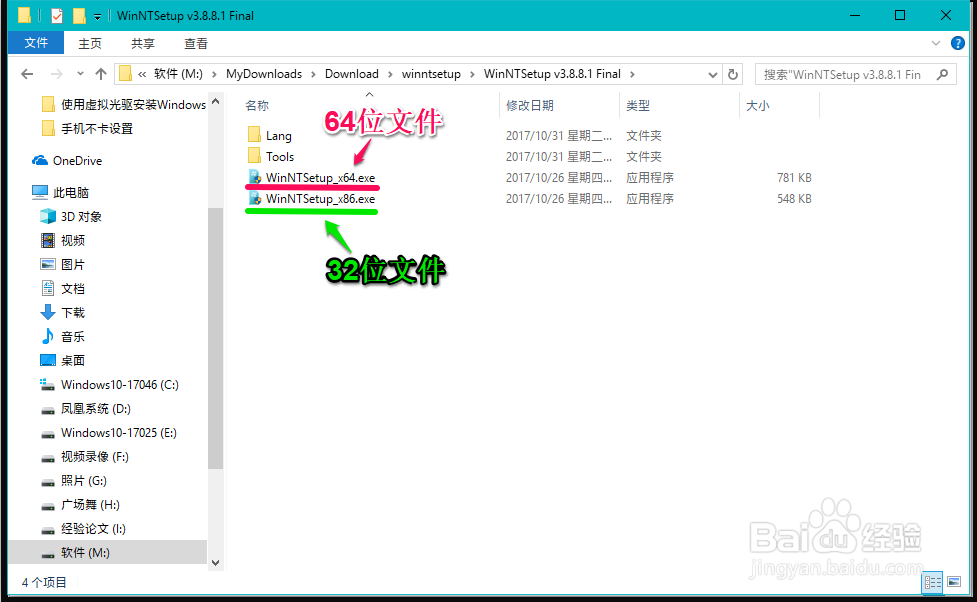Click the winntsetup breadcrumb

pyautogui.click(x=431, y=74)
